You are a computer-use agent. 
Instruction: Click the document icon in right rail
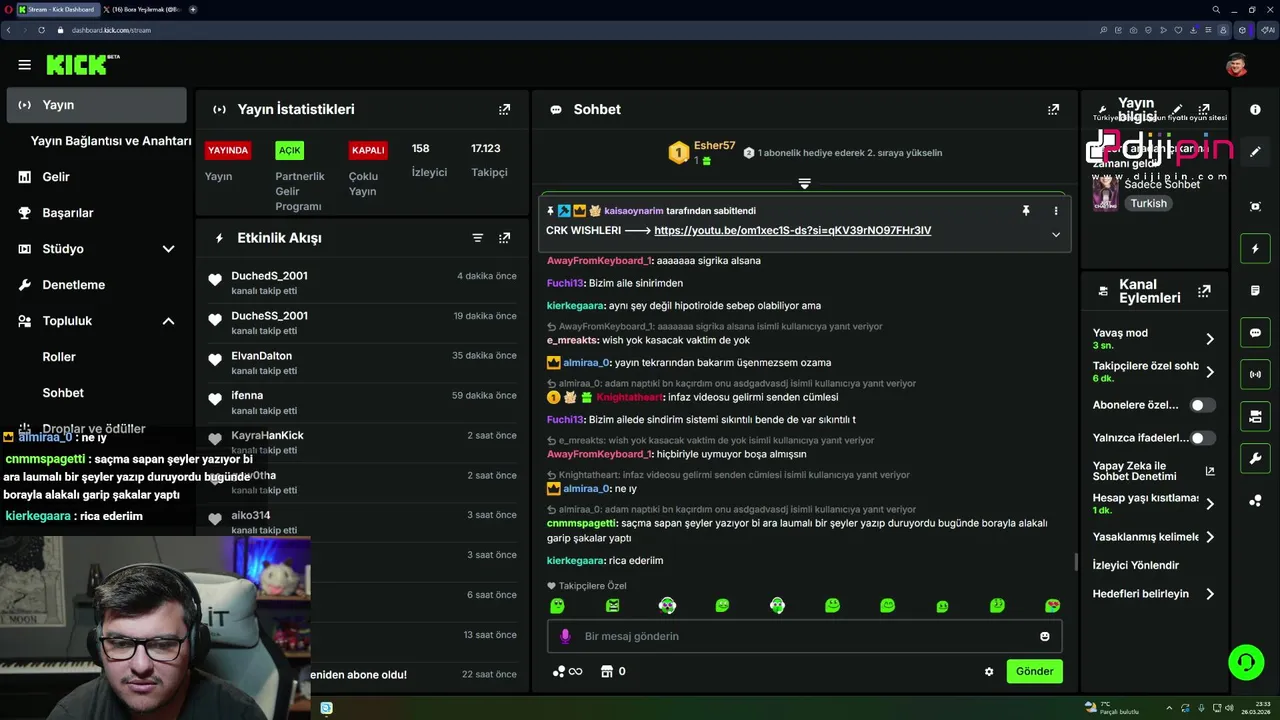[x=1255, y=290]
